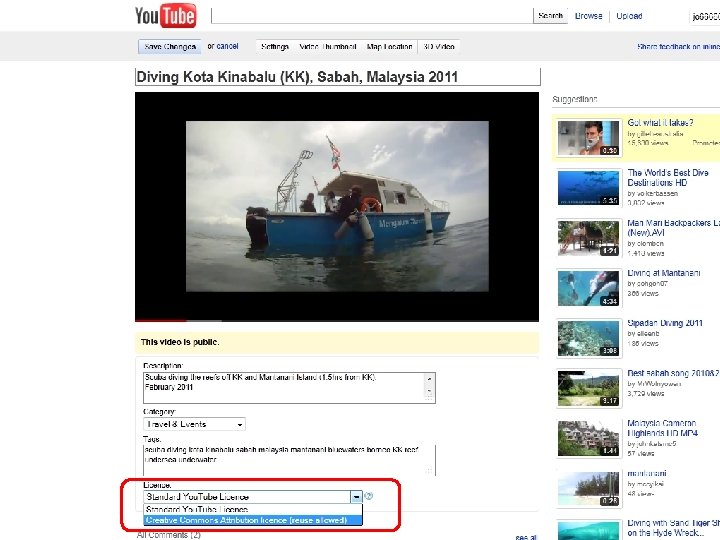Open the Sipadan Diving 2011 title link

pyautogui.click(x=664, y=323)
